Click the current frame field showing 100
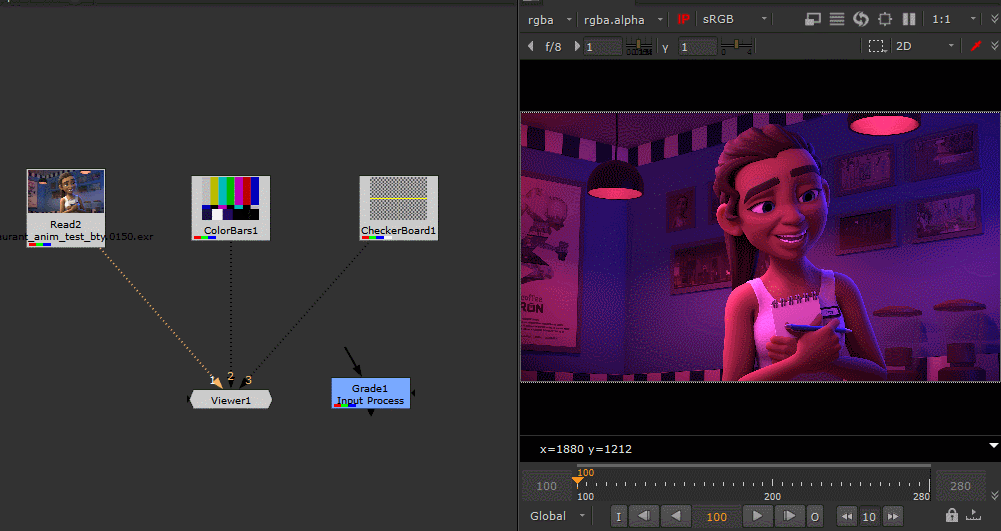The width and height of the screenshot is (1001, 531). (716, 517)
